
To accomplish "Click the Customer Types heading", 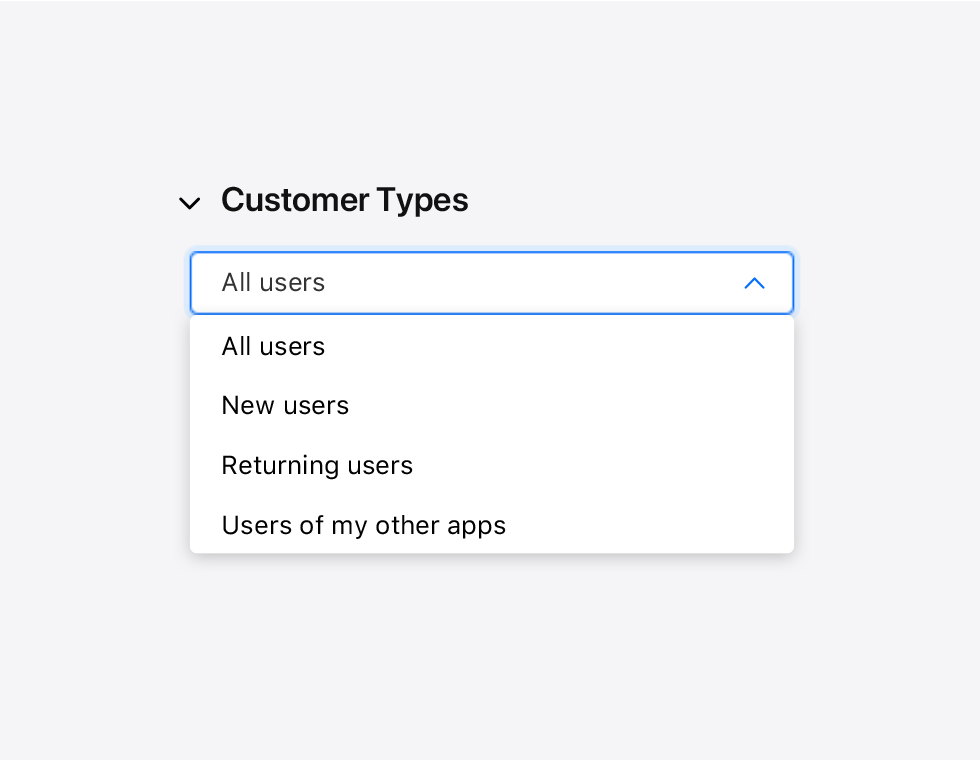I will click(x=344, y=200).
